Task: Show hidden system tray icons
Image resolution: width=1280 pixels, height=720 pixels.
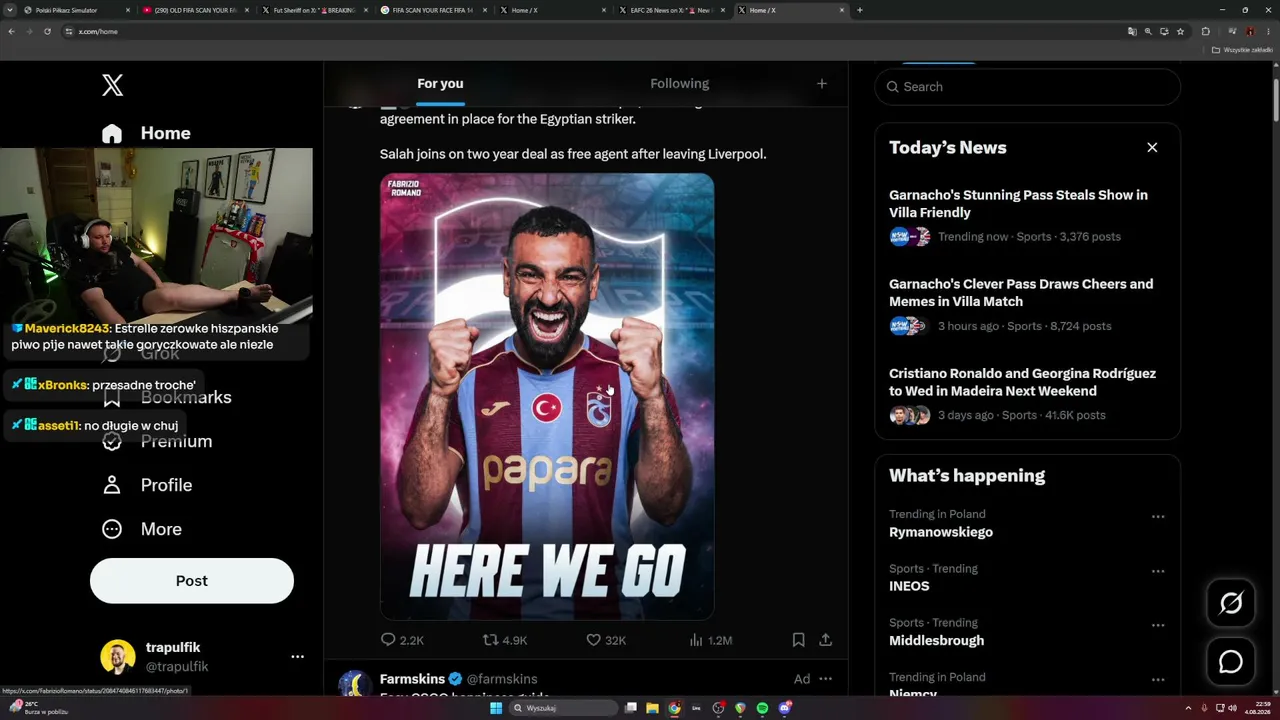Action: click(x=1188, y=708)
